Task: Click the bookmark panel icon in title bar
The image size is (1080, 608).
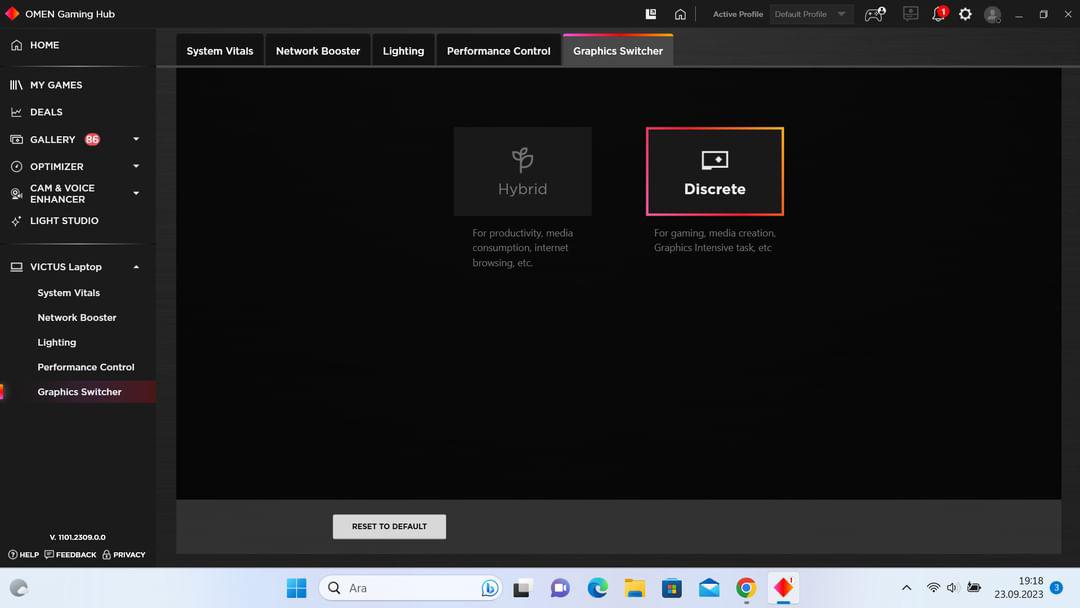Action: tap(650, 14)
